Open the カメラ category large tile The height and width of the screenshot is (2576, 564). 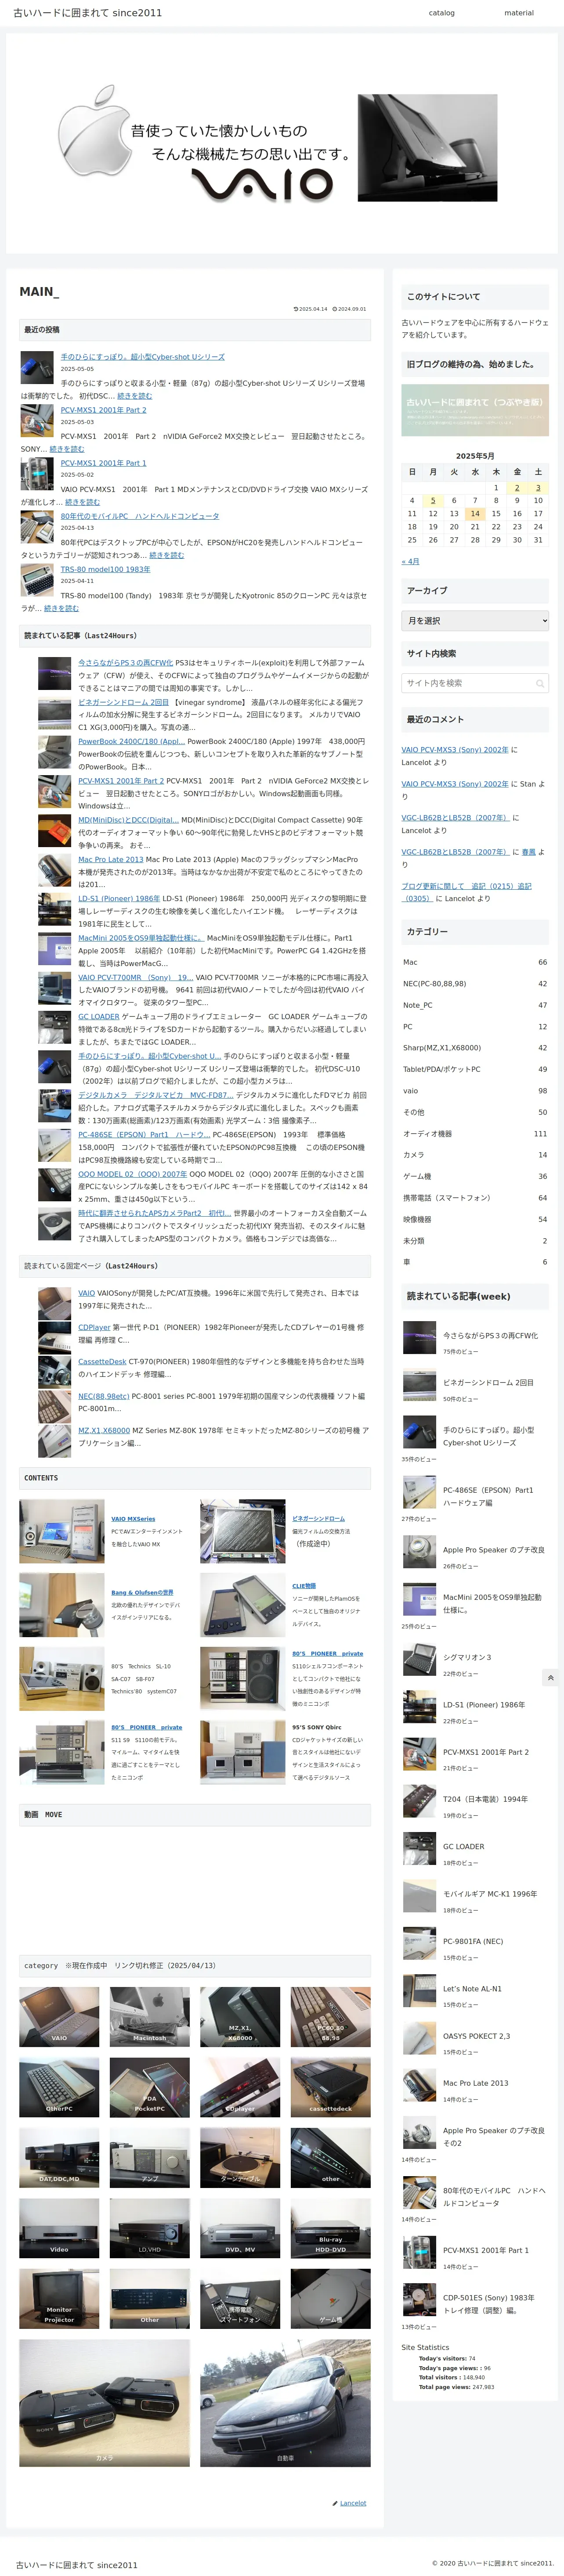(x=104, y=2403)
